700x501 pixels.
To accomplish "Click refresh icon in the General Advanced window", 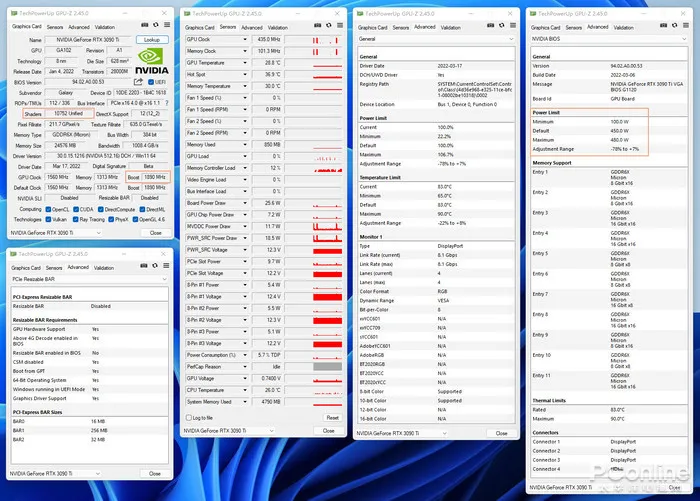I will 502,25.
